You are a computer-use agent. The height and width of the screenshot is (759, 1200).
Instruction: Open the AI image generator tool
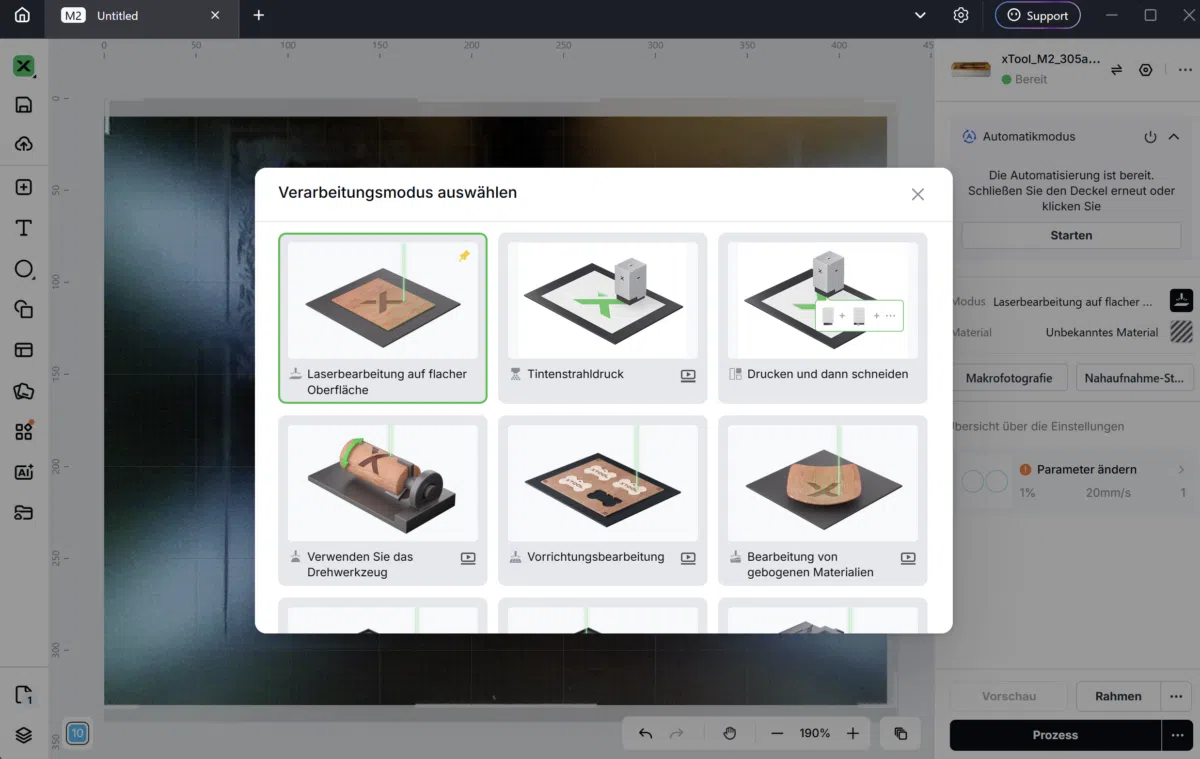[24, 472]
